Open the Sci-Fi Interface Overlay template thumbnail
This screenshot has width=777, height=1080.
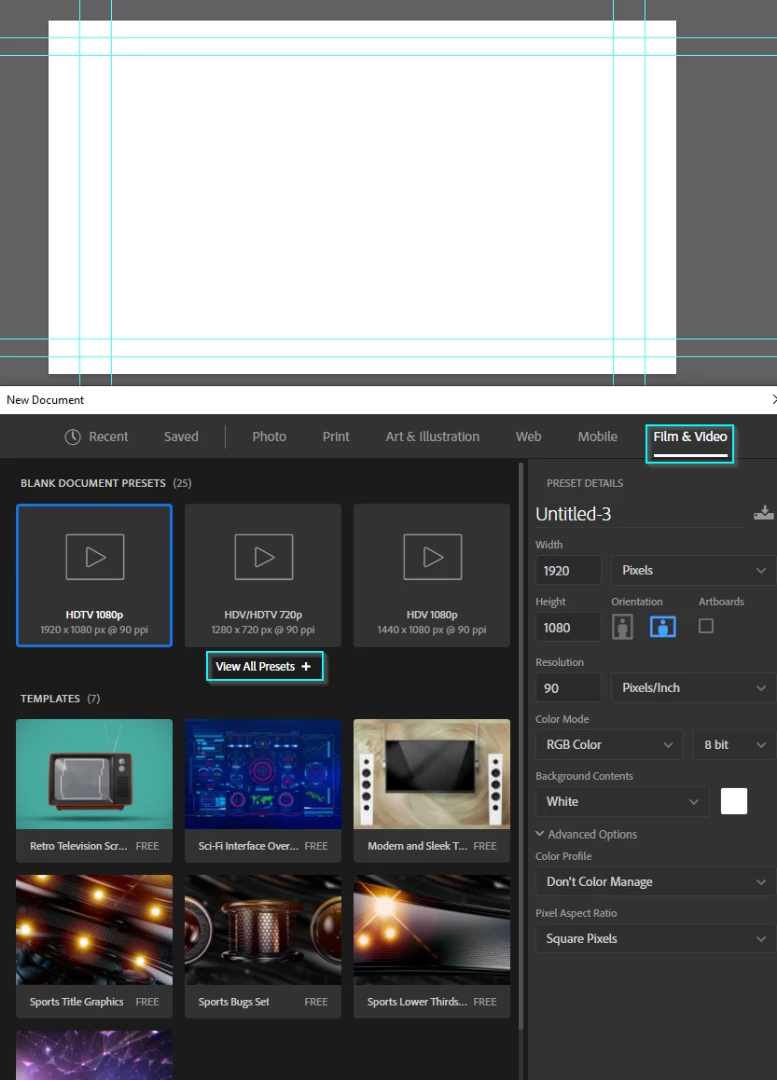point(263,774)
